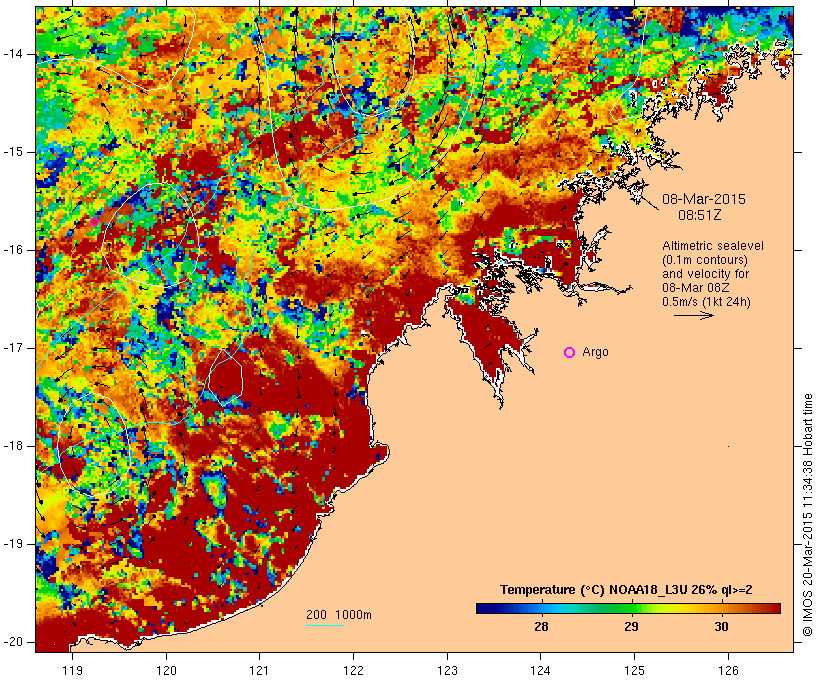
Task: Click the 28 label on color bar
Action: click(x=541, y=626)
